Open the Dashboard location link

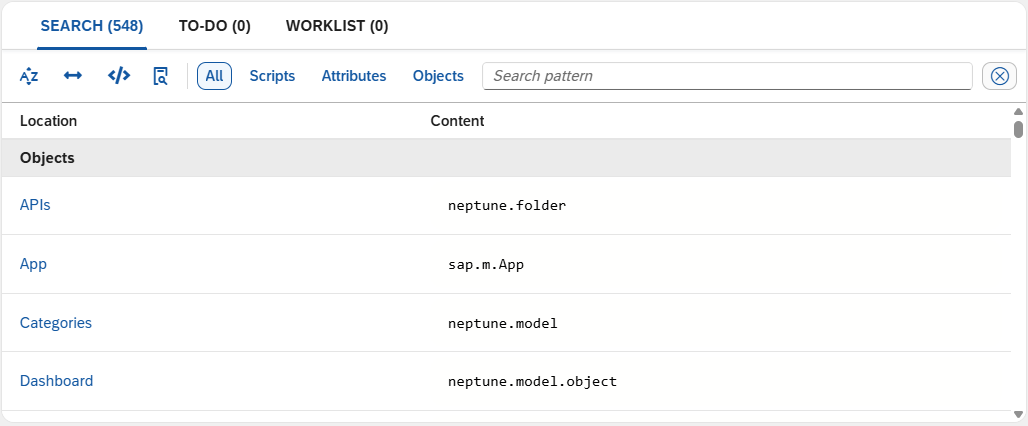pyautogui.click(x=56, y=381)
